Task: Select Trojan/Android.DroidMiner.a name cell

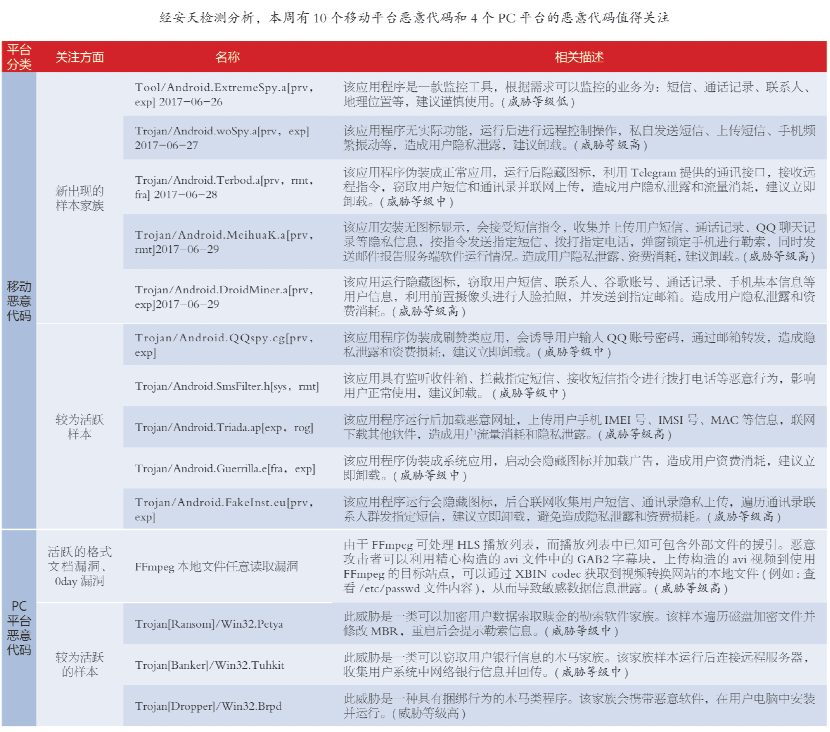Action: coord(228,296)
